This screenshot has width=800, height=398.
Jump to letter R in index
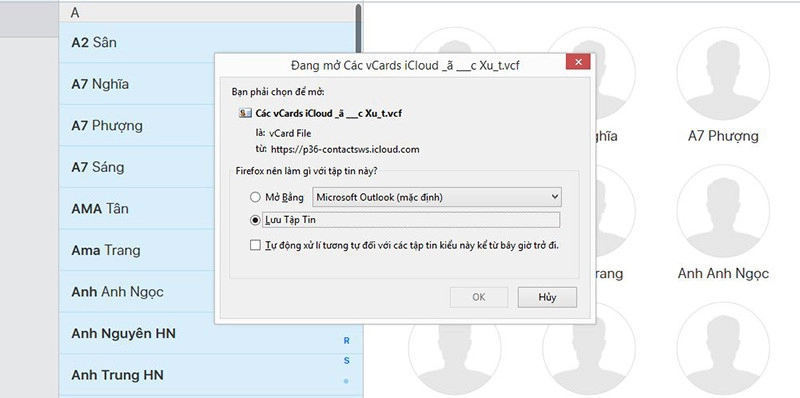click(x=346, y=341)
